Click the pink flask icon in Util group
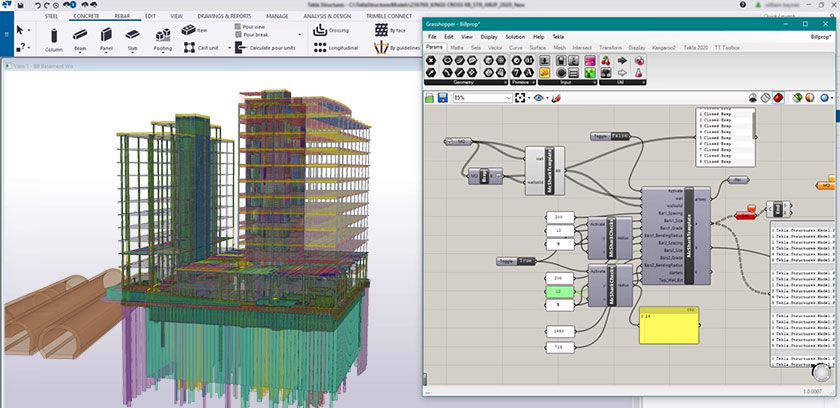 coord(639,72)
